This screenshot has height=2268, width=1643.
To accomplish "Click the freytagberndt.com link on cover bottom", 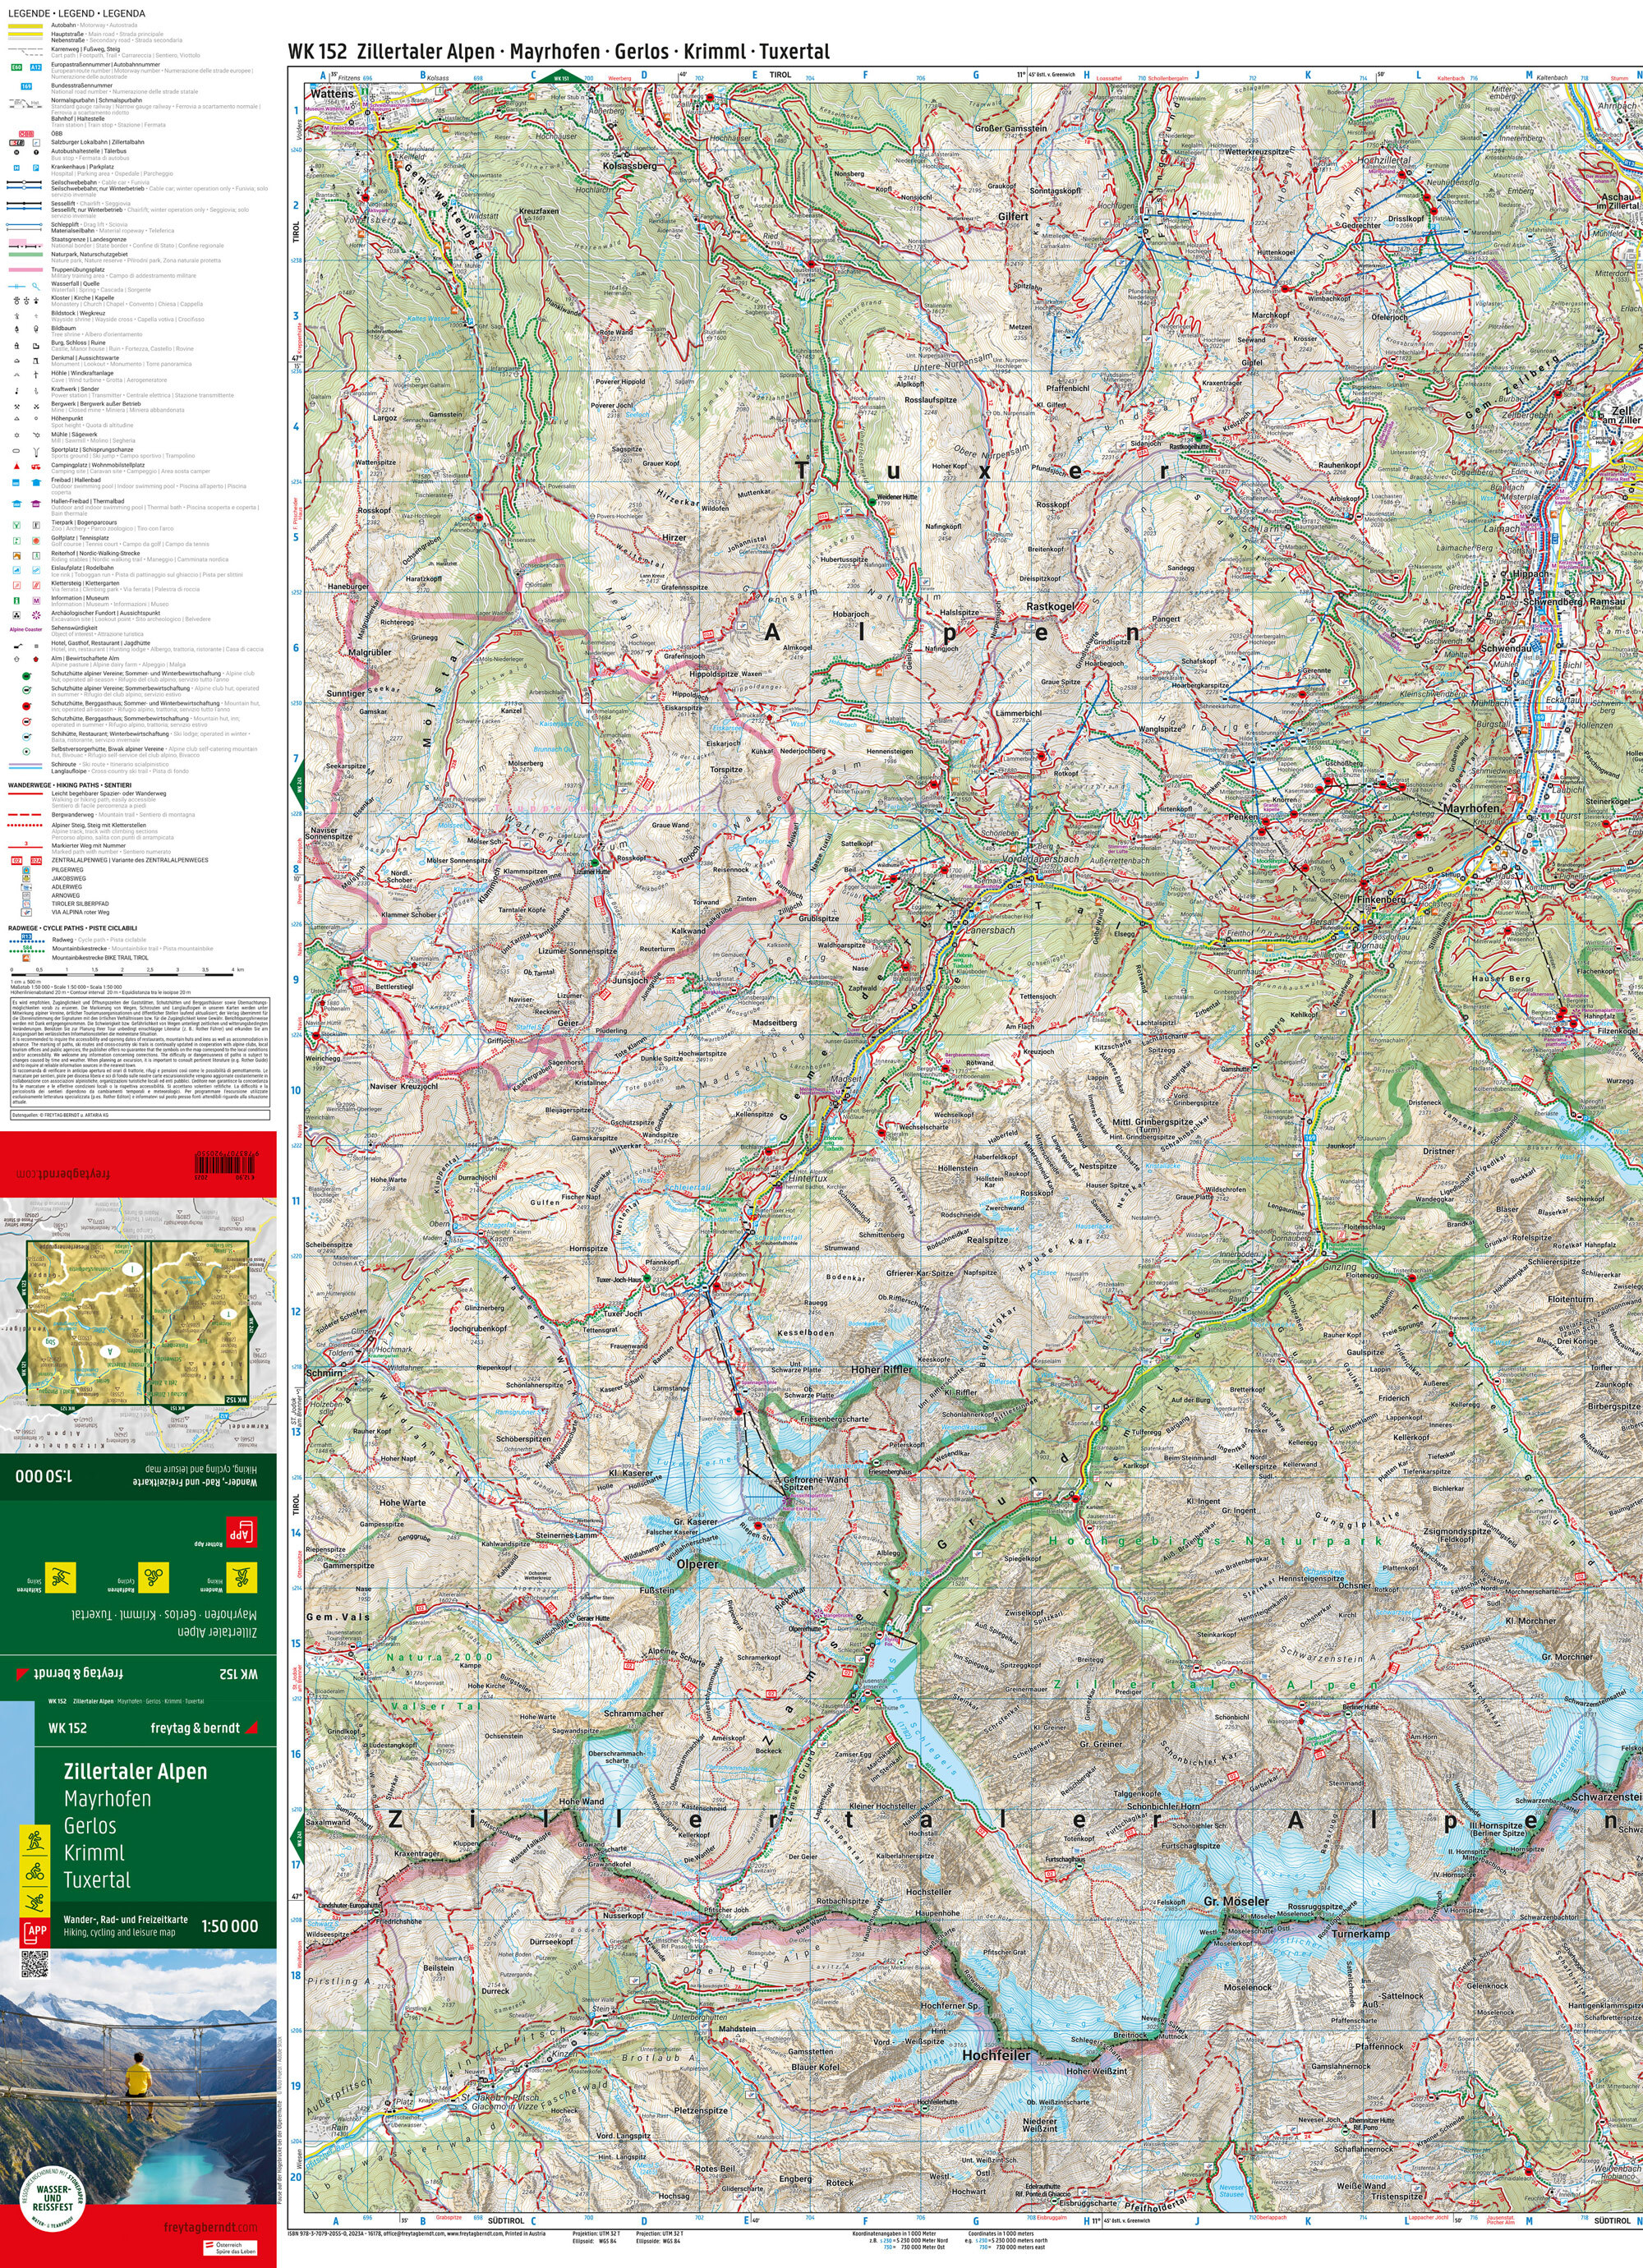I will click(x=210, y=2227).
